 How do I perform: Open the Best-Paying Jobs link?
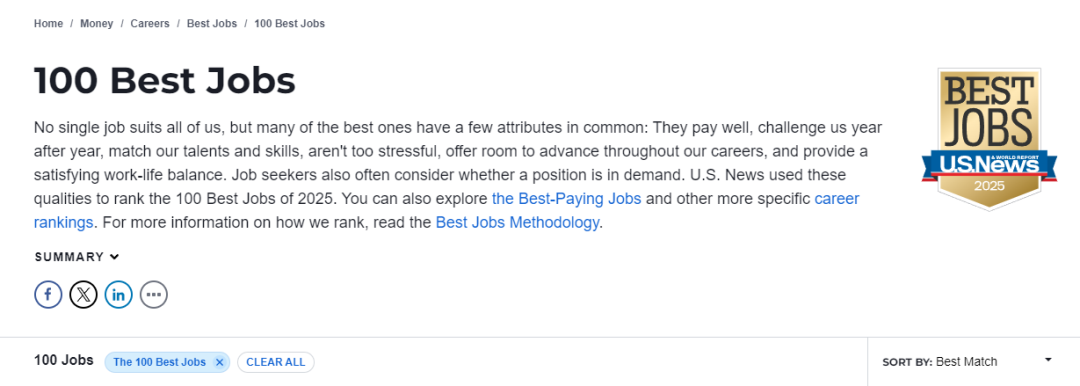(x=566, y=199)
